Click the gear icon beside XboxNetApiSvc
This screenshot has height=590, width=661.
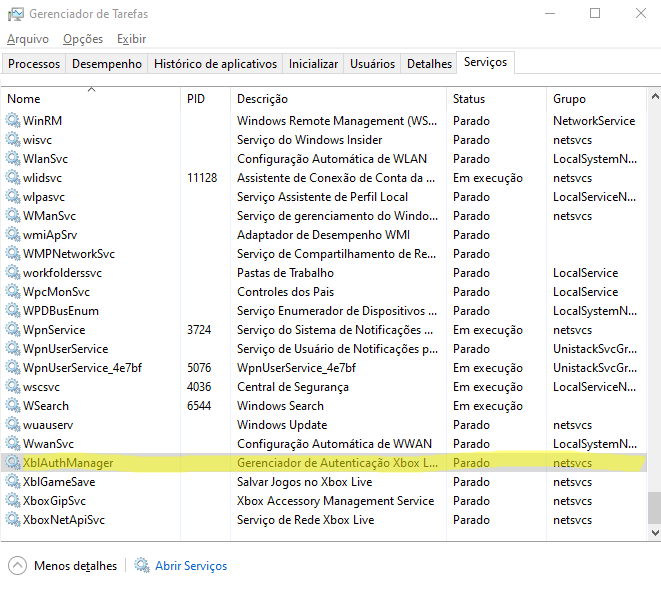pos(13,519)
